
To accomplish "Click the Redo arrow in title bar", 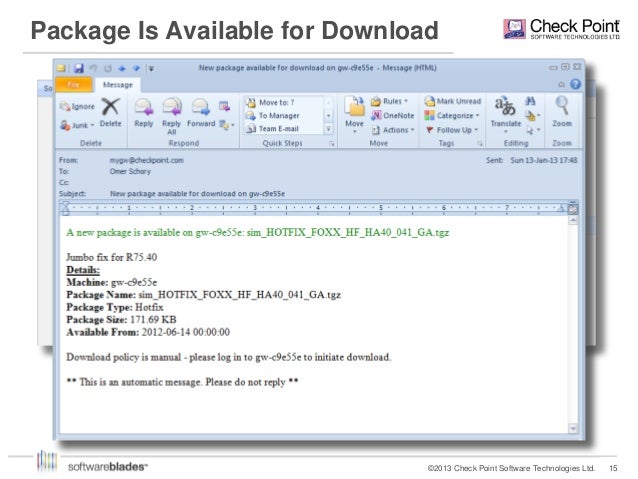I will [x=107, y=68].
